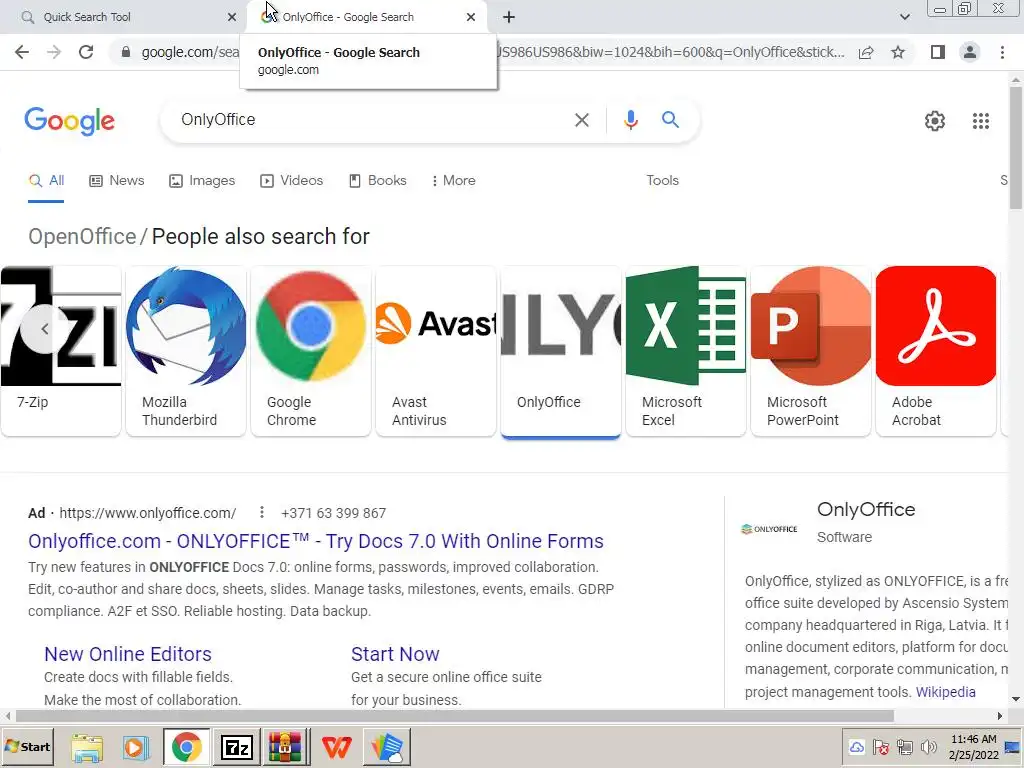Viewport: 1024px width, 768px height.
Task: Click the blue magnifier search button
Action: pos(670,120)
